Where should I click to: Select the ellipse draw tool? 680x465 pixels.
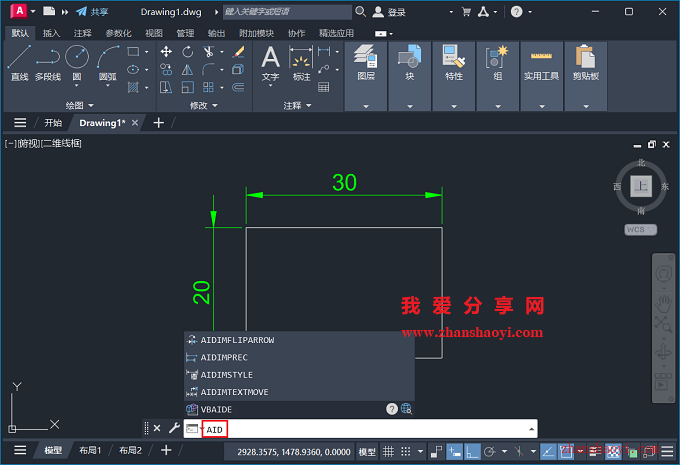coord(133,69)
